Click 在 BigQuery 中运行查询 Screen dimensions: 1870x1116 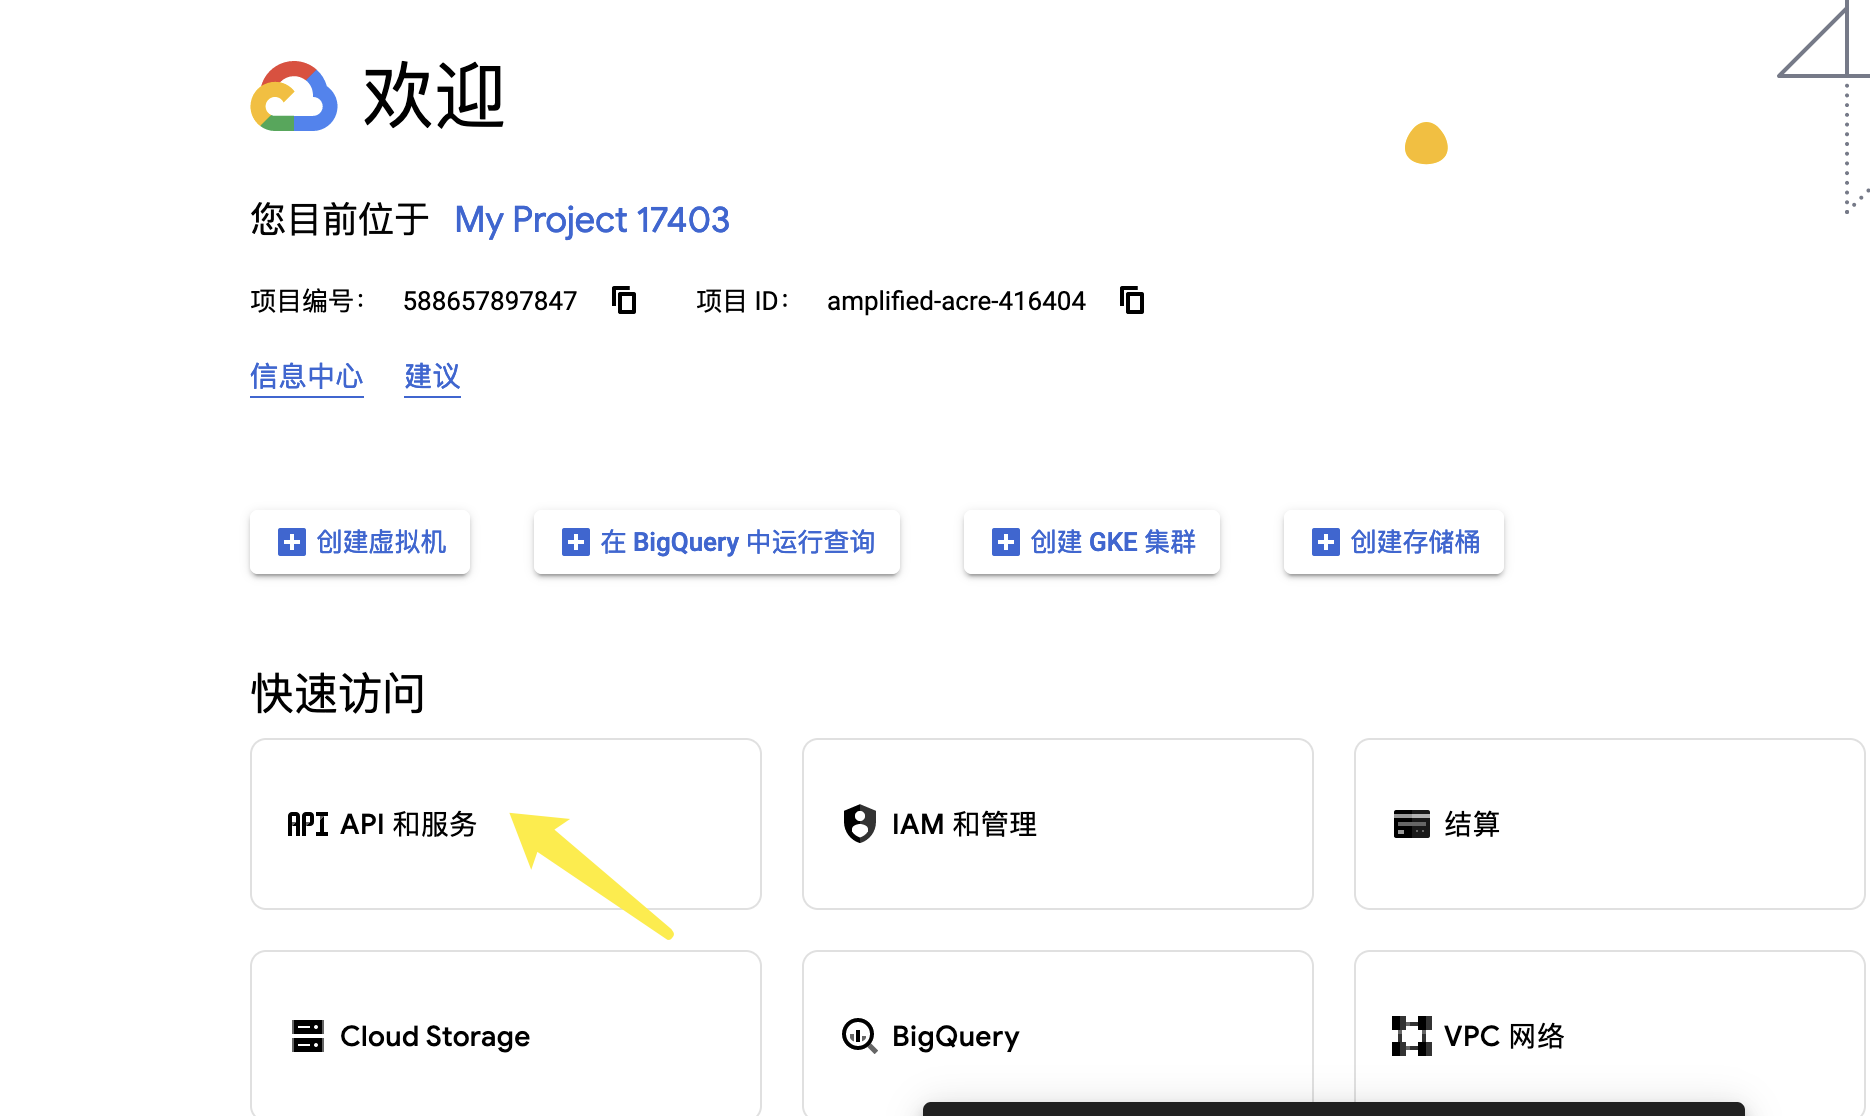[x=716, y=542]
